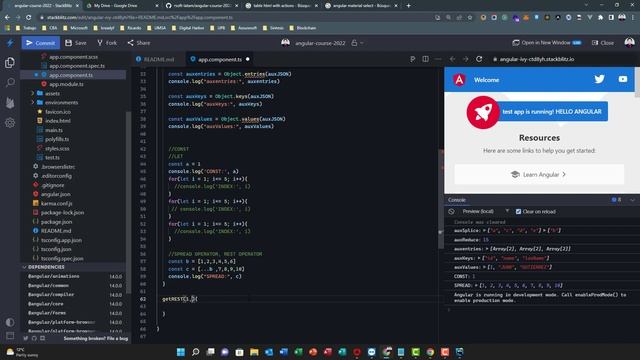Image resolution: width=640 pixels, height=360 pixels.
Task: Click the user avatar in StackBlitz header
Action: 629,42
